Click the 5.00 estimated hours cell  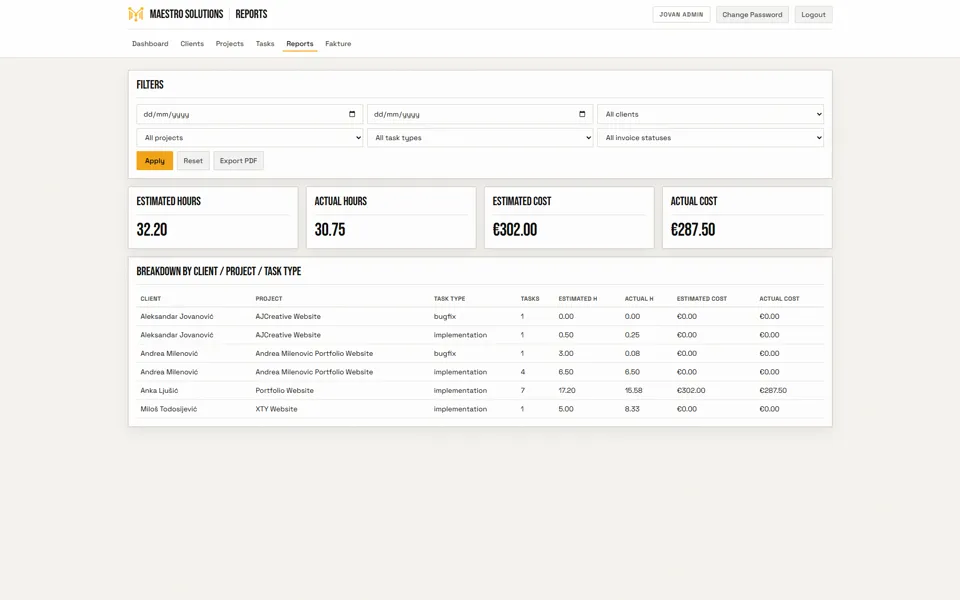pos(566,409)
